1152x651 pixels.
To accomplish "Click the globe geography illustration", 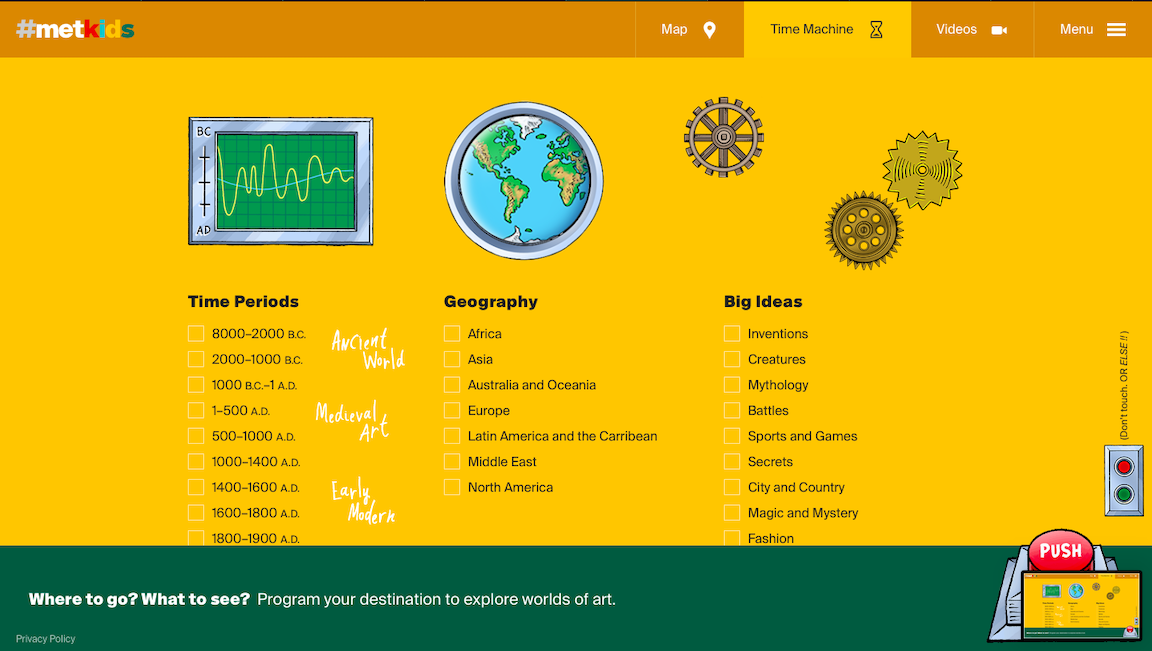I will pyautogui.click(x=523, y=181).
